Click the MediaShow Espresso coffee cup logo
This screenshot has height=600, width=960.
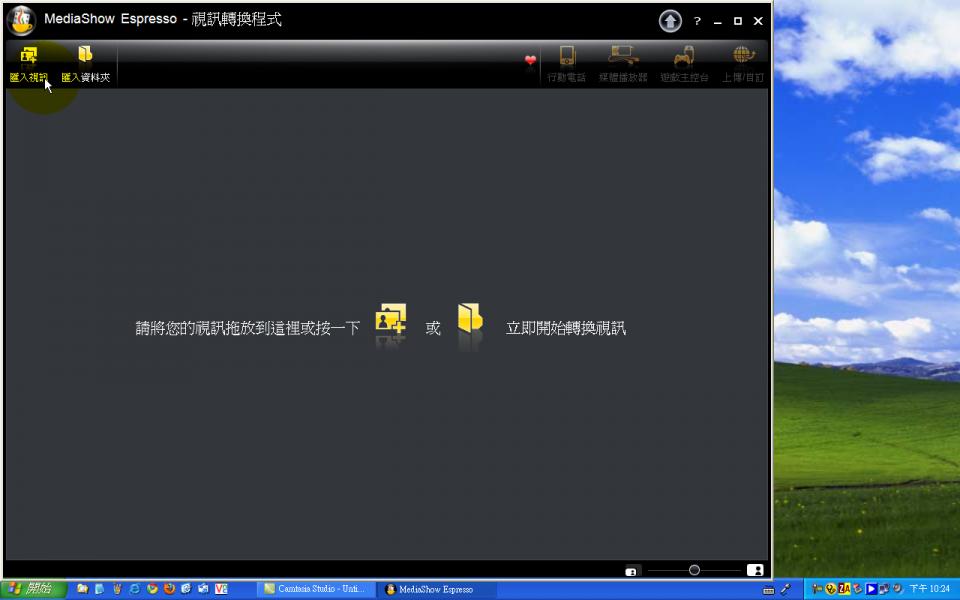coord(21,20)
